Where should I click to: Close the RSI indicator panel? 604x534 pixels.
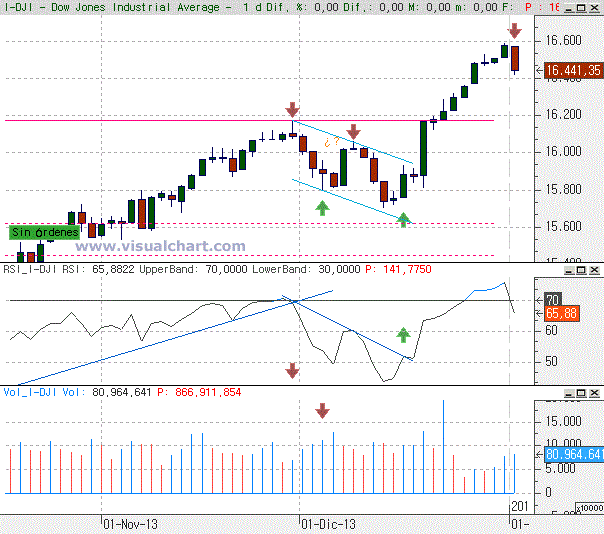point(594,270)
